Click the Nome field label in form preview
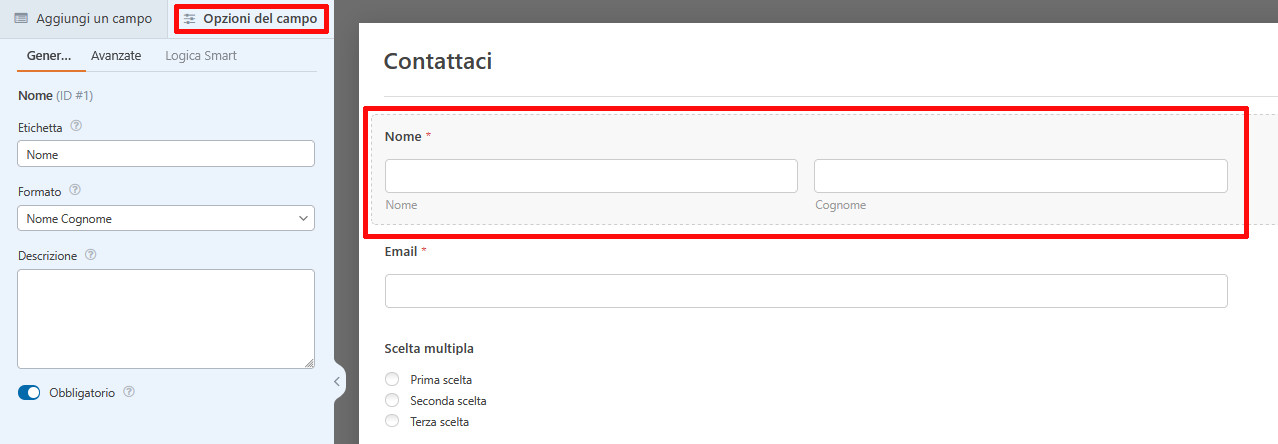This screenshot has height=444, width=1278. click(x=403, y=137)
